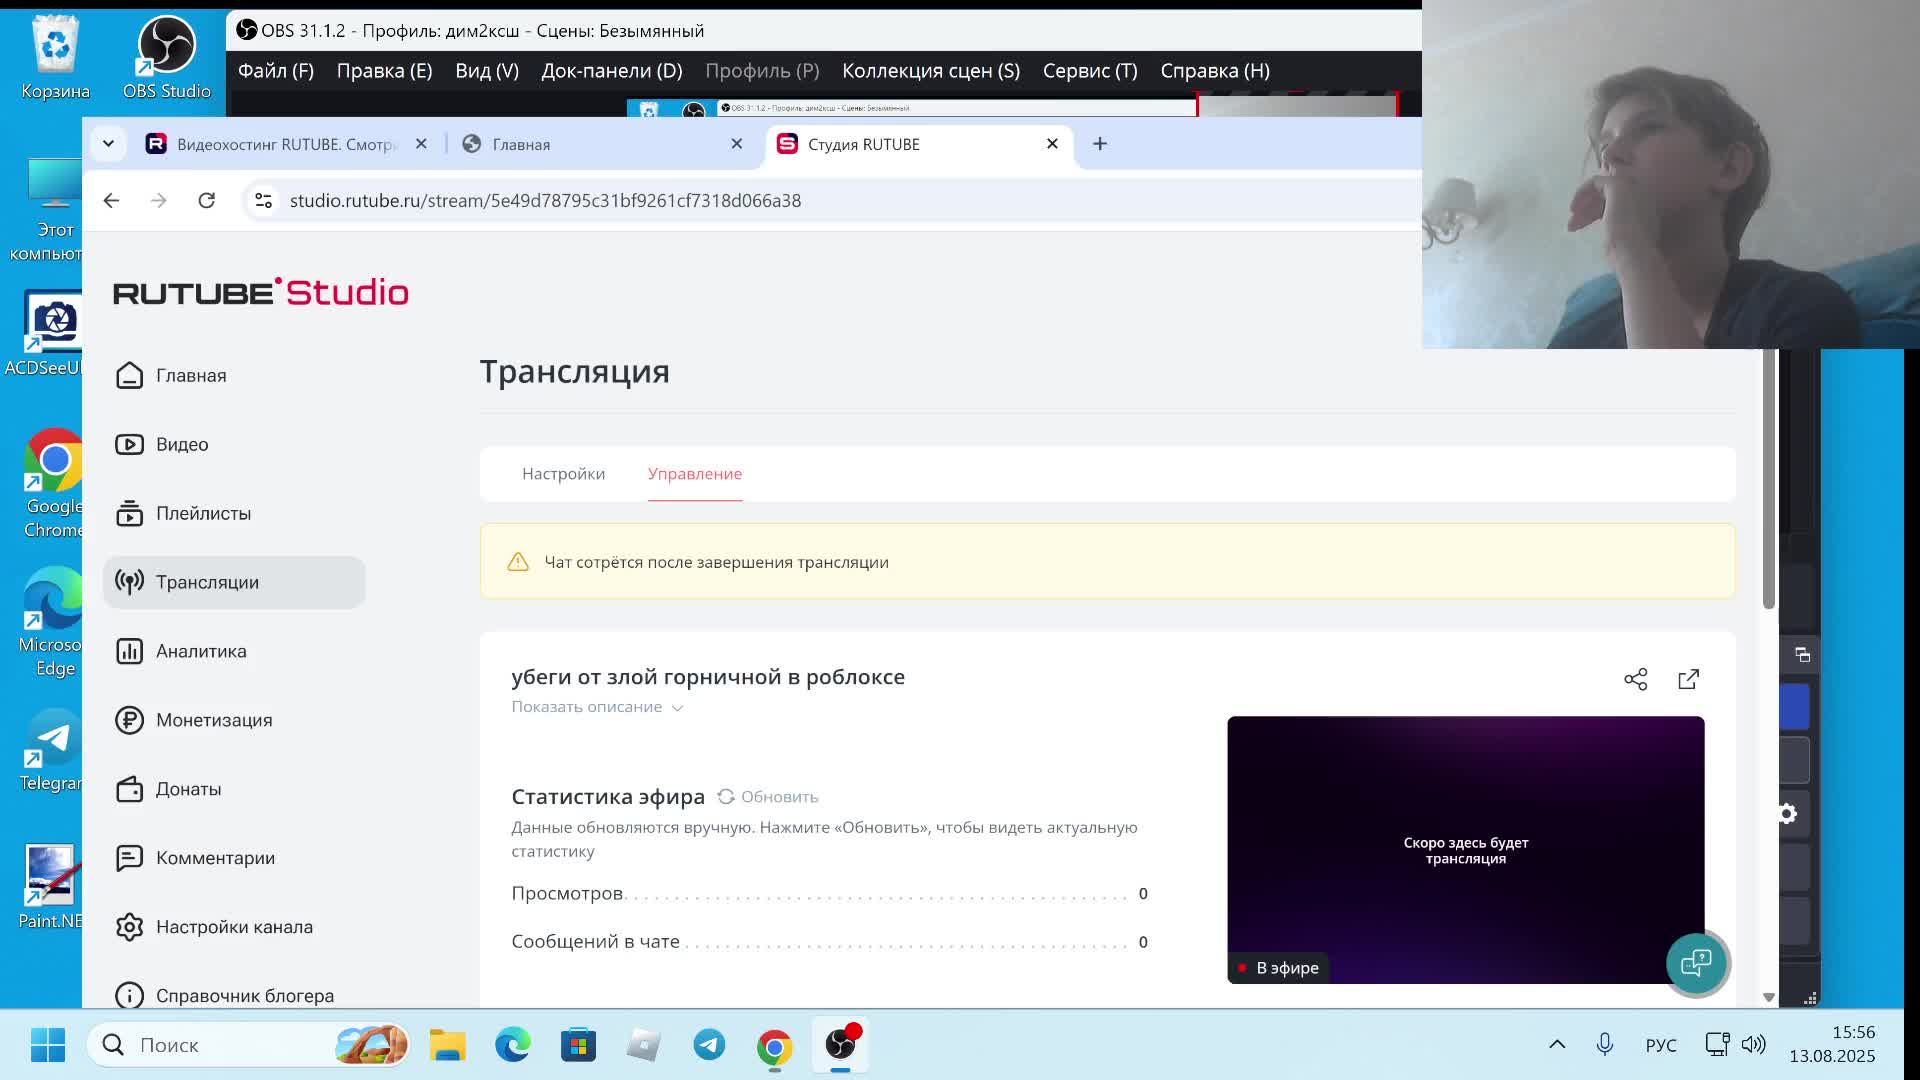
Task: Go to Донаты sidebar item
Action: pyautogui.click(x=188, y=789)
